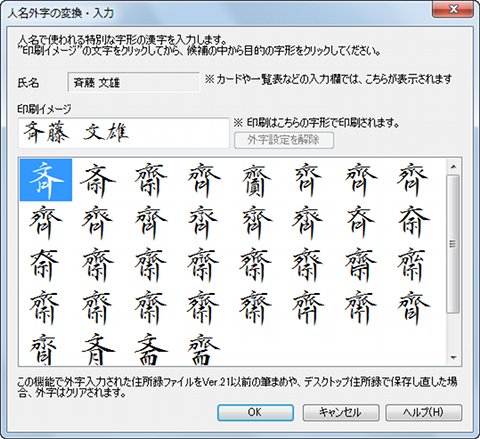Pick the last glyph in the fourth candidate row

pyautogui.click(x=413, y=307)
